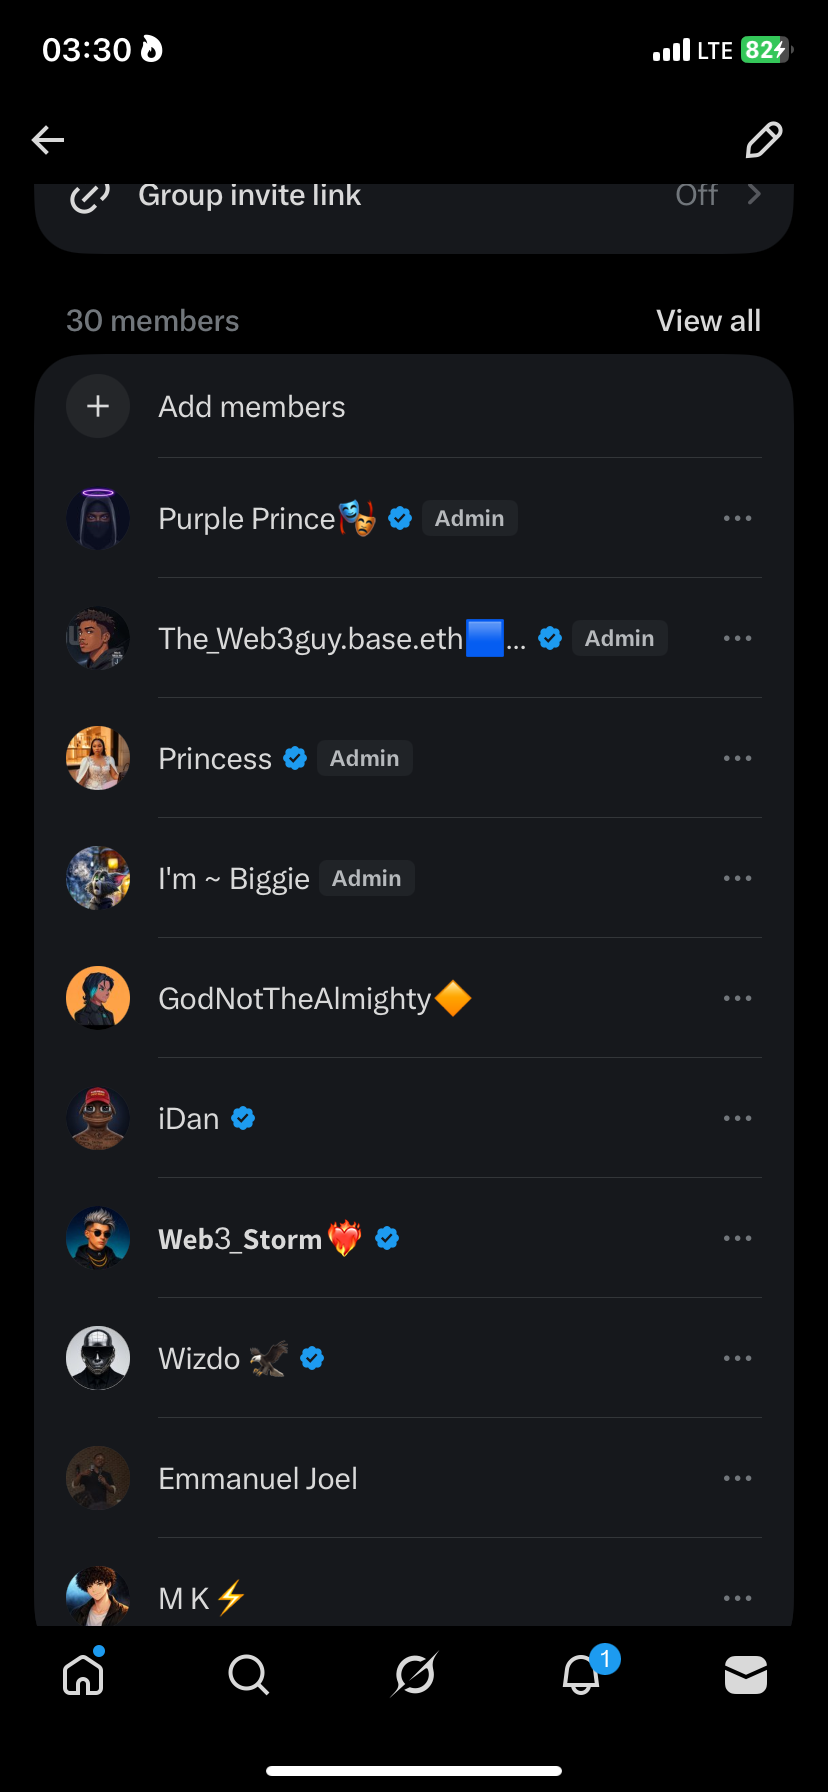Open more options for iDan

tap(737, 1118)
